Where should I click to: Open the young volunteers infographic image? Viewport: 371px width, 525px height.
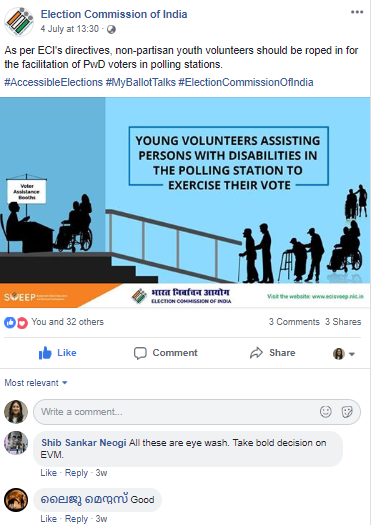click(x=185, y=203)
